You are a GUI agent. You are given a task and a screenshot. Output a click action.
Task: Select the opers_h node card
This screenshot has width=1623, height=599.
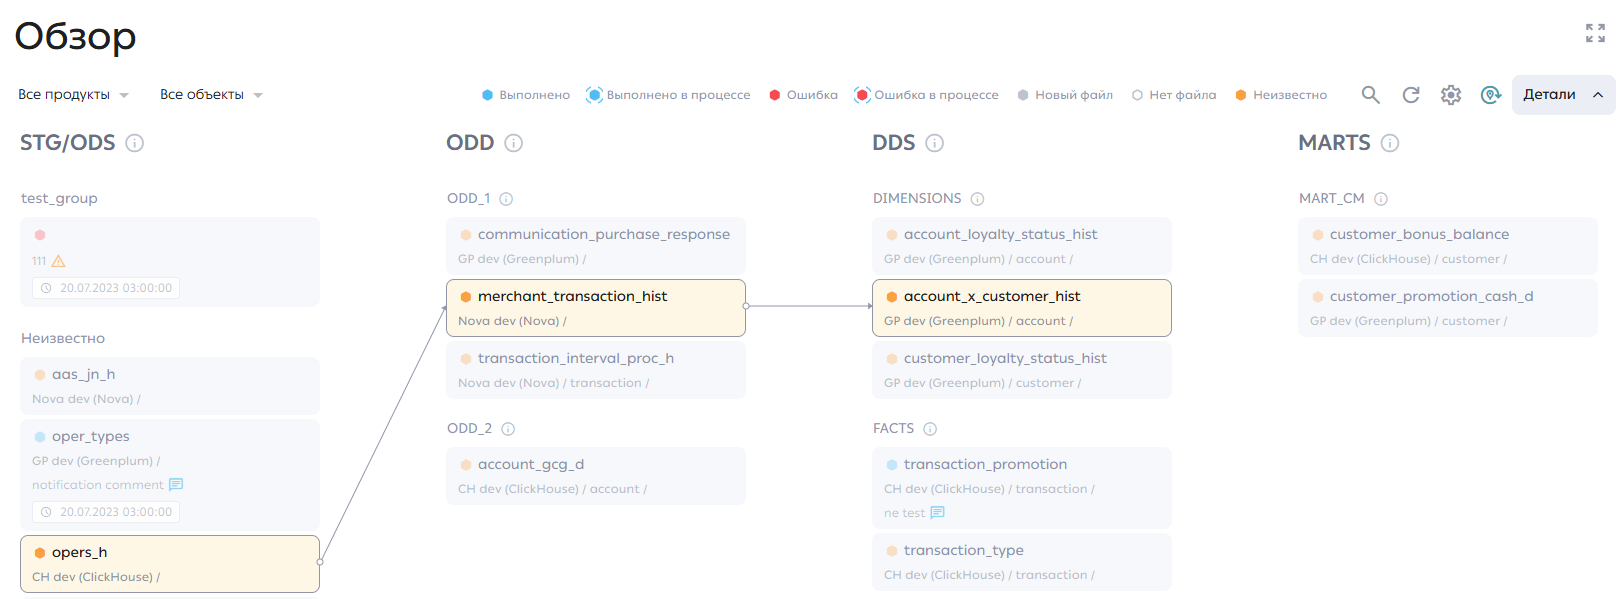point(170,564)
